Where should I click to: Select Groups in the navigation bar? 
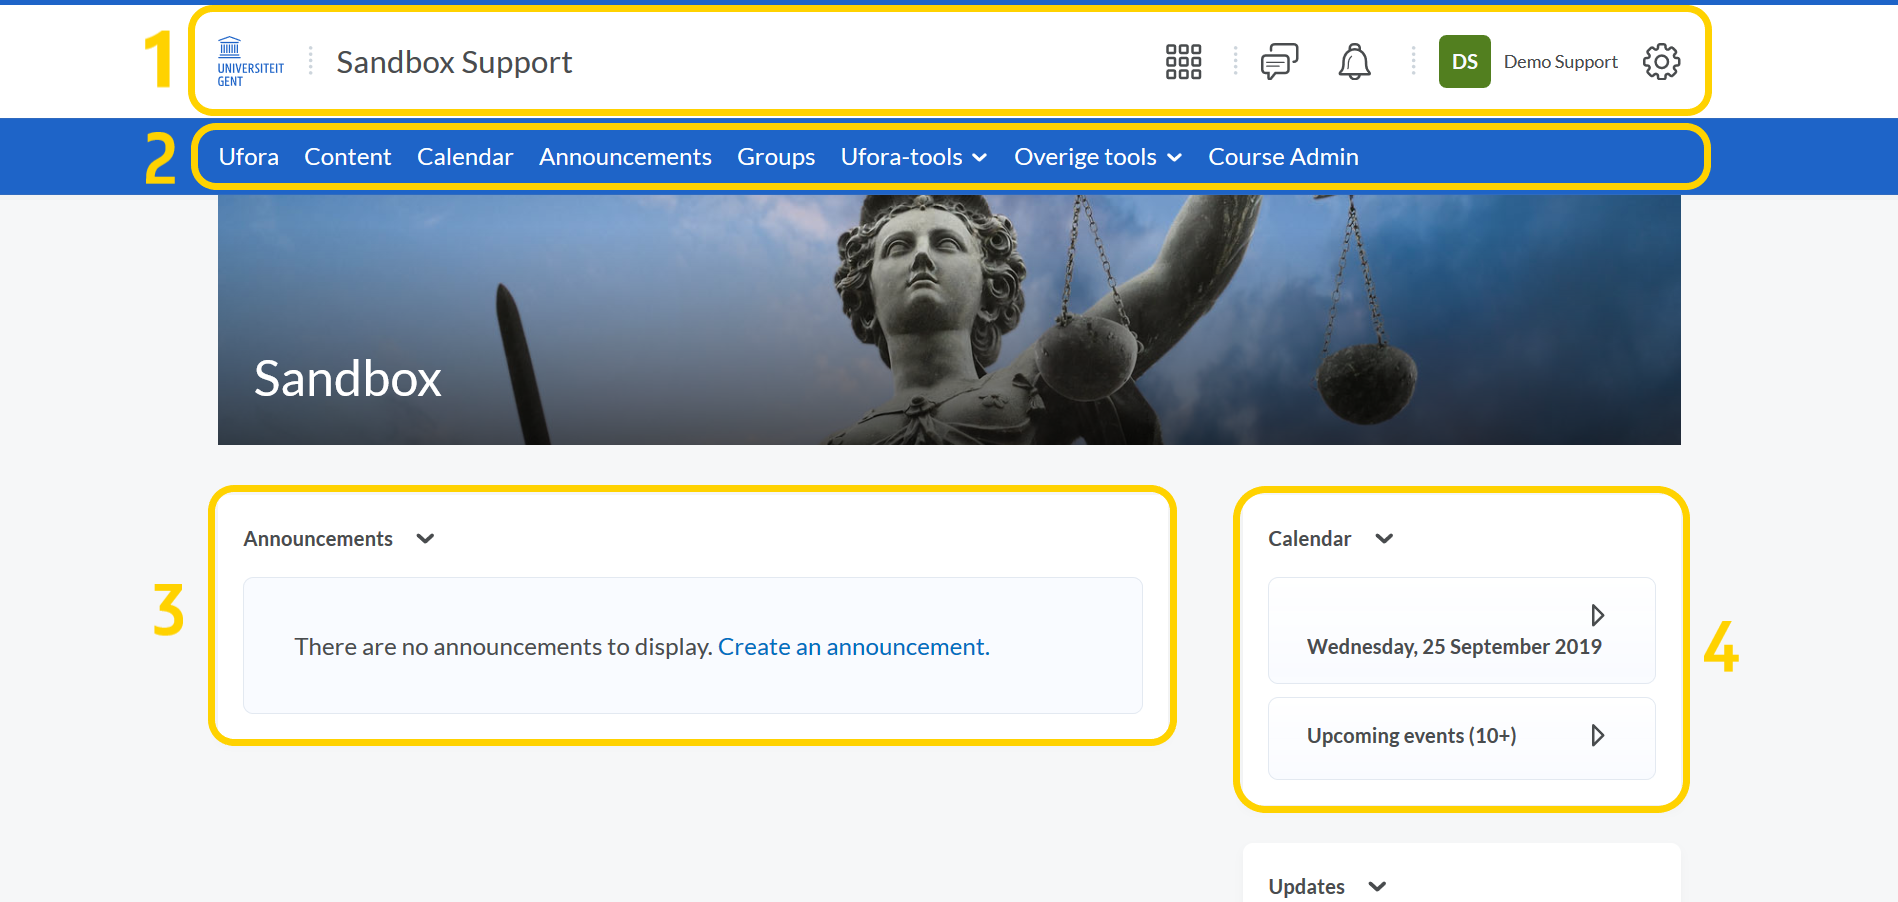click(776, 157)
